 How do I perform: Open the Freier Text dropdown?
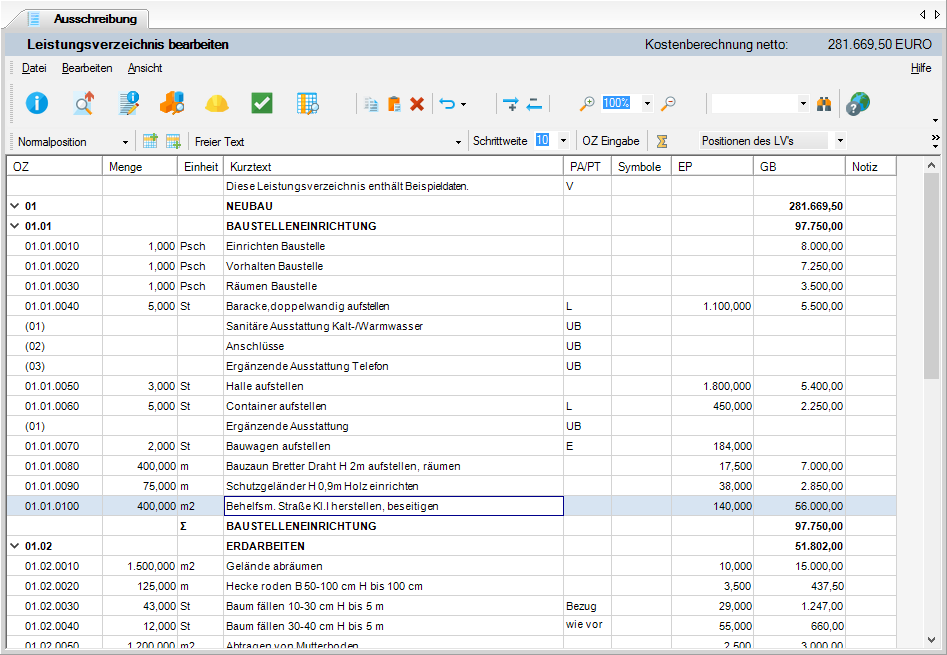point(458,142)
